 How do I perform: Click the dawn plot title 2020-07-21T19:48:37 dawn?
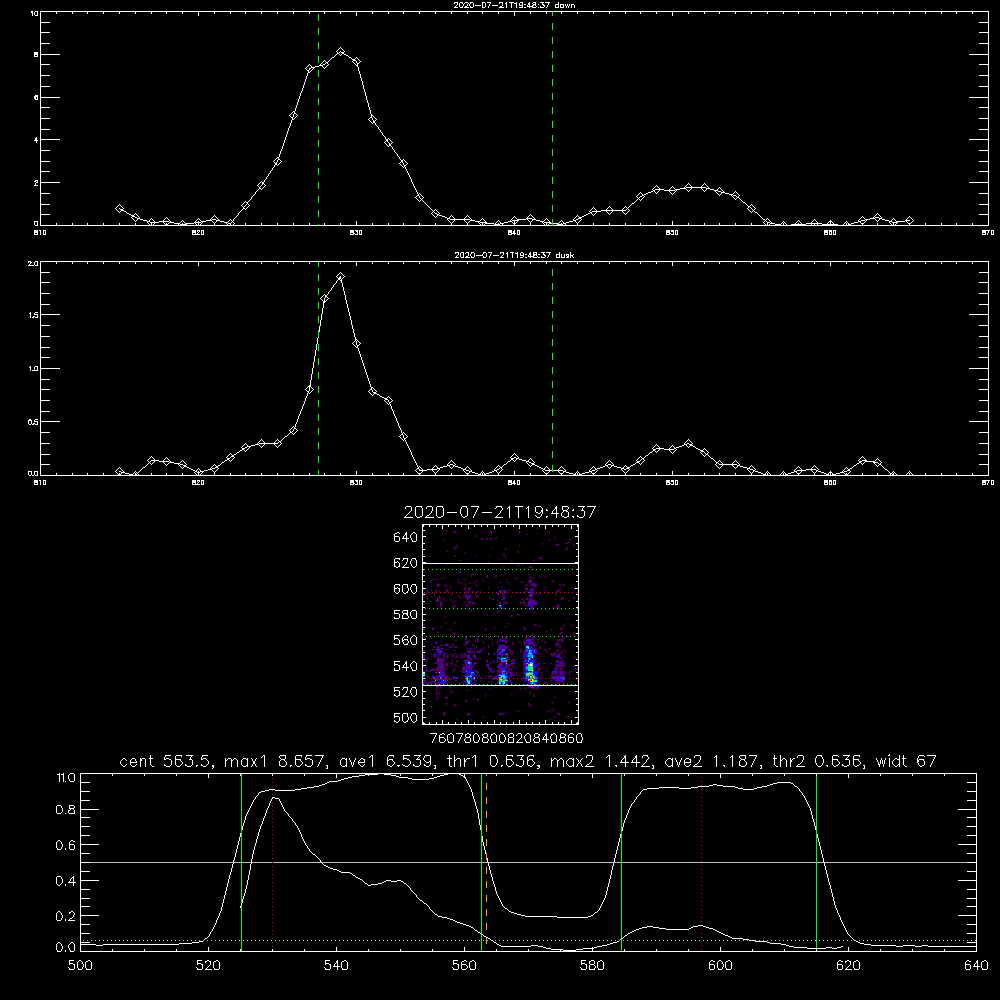pyautogui.click(x=514, y=5)
